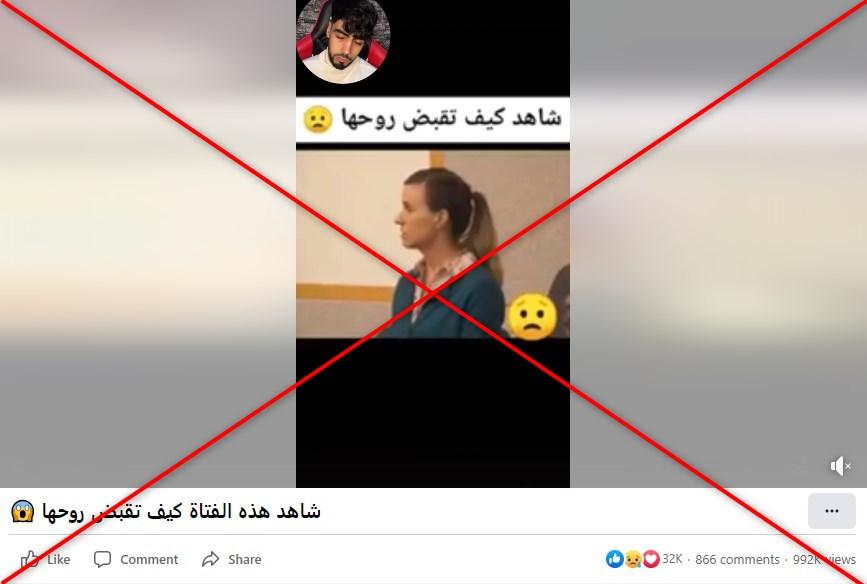Screen dimensions: 867x584
Task: Click the Share arrow icon
Action: (x=211, y=559)
